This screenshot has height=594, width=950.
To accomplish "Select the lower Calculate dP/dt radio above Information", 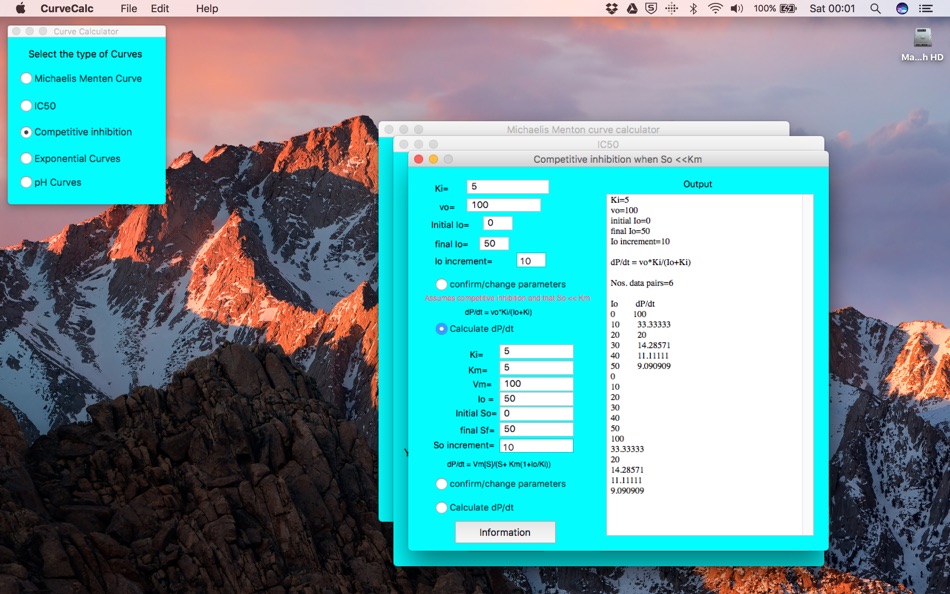I will (x=441, y=507).
